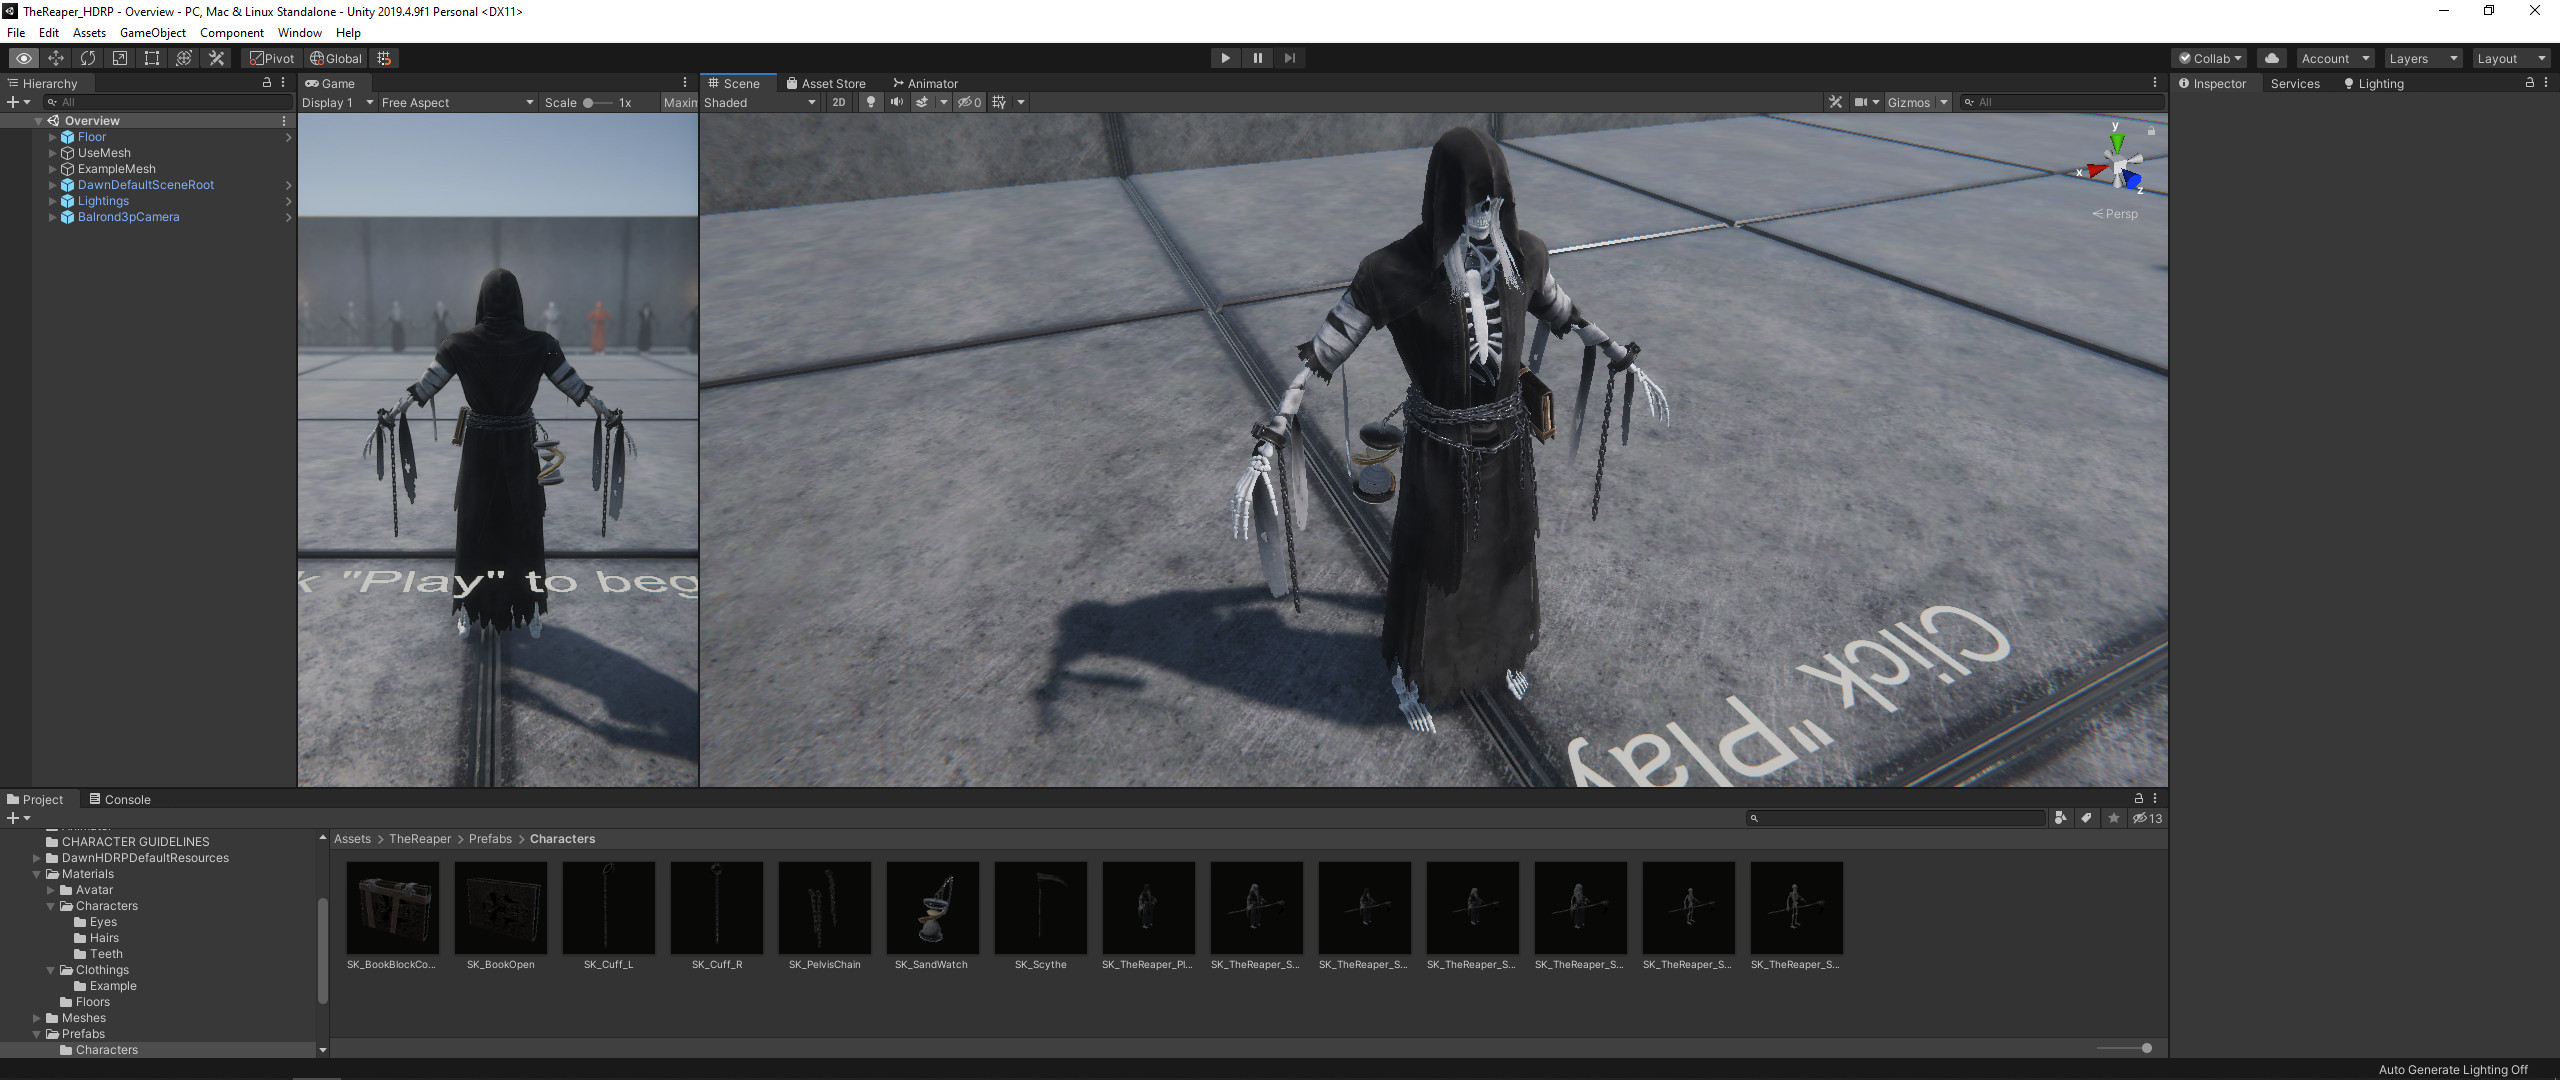Open the Free Aspect dropdown
This screenshot has width=2560, height=1080.
pos(458,102)
